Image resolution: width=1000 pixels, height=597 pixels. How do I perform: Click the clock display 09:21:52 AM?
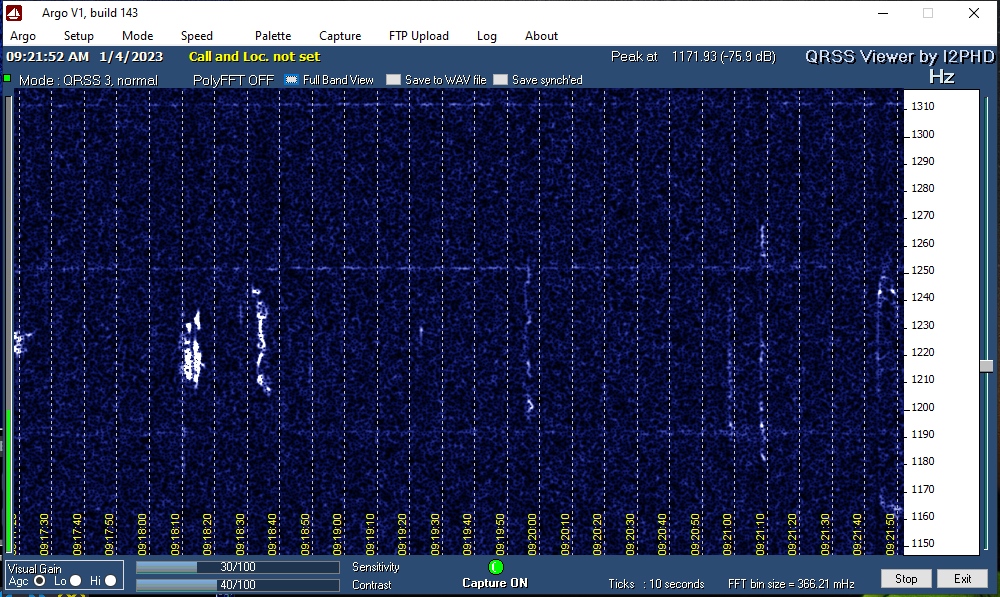[48, 56]
